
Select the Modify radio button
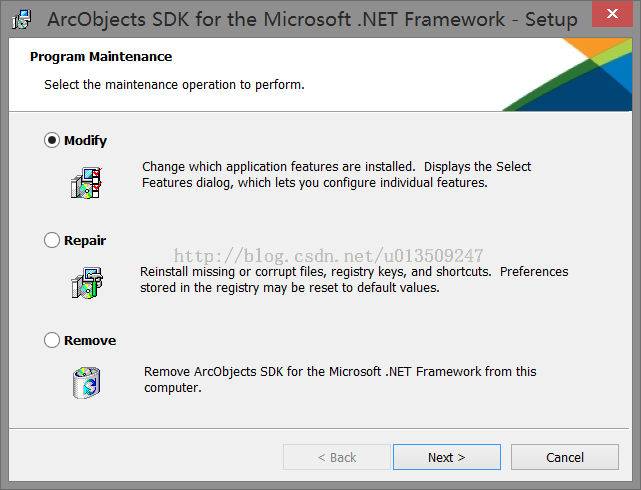(52, 140)
